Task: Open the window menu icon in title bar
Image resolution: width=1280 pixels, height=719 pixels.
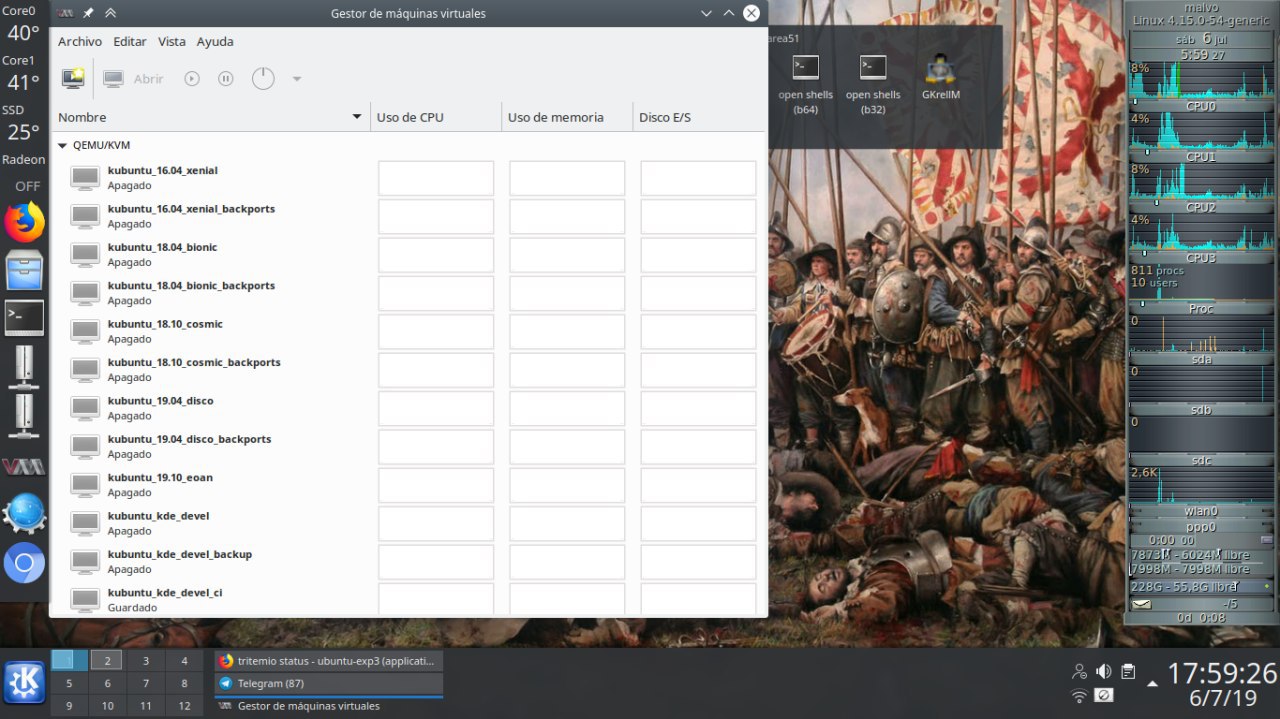Action: 66,13
